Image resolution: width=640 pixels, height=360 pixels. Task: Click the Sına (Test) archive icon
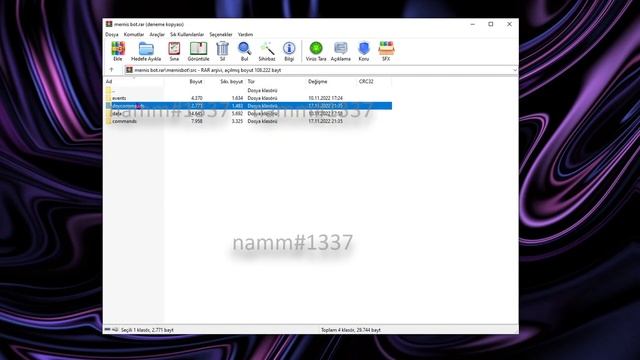coord(174,51)
